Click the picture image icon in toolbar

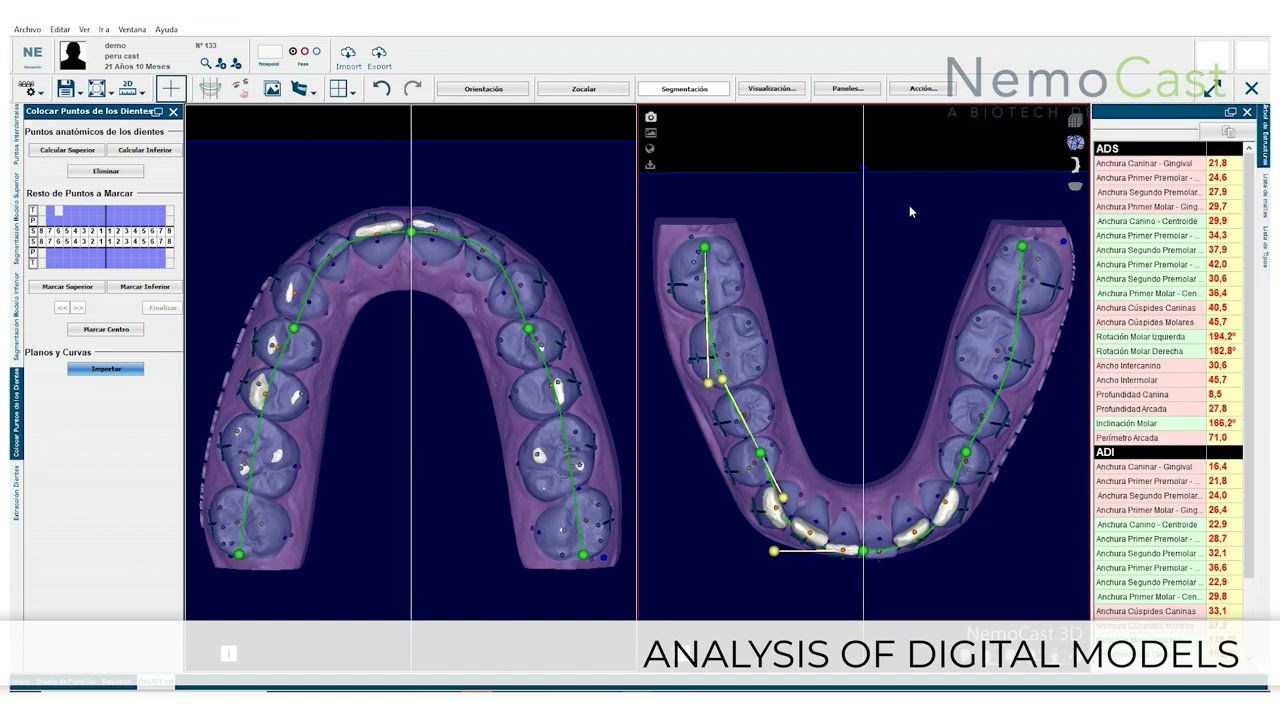coord(272,89)
